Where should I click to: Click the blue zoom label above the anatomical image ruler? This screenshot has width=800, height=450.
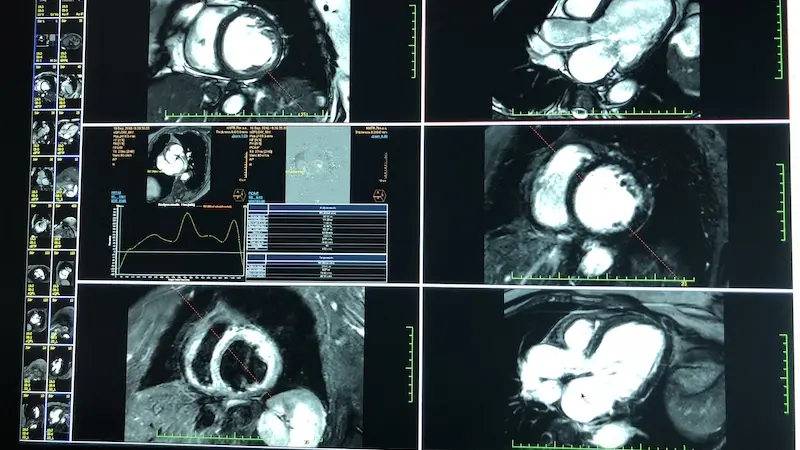(x=239, y=136)
